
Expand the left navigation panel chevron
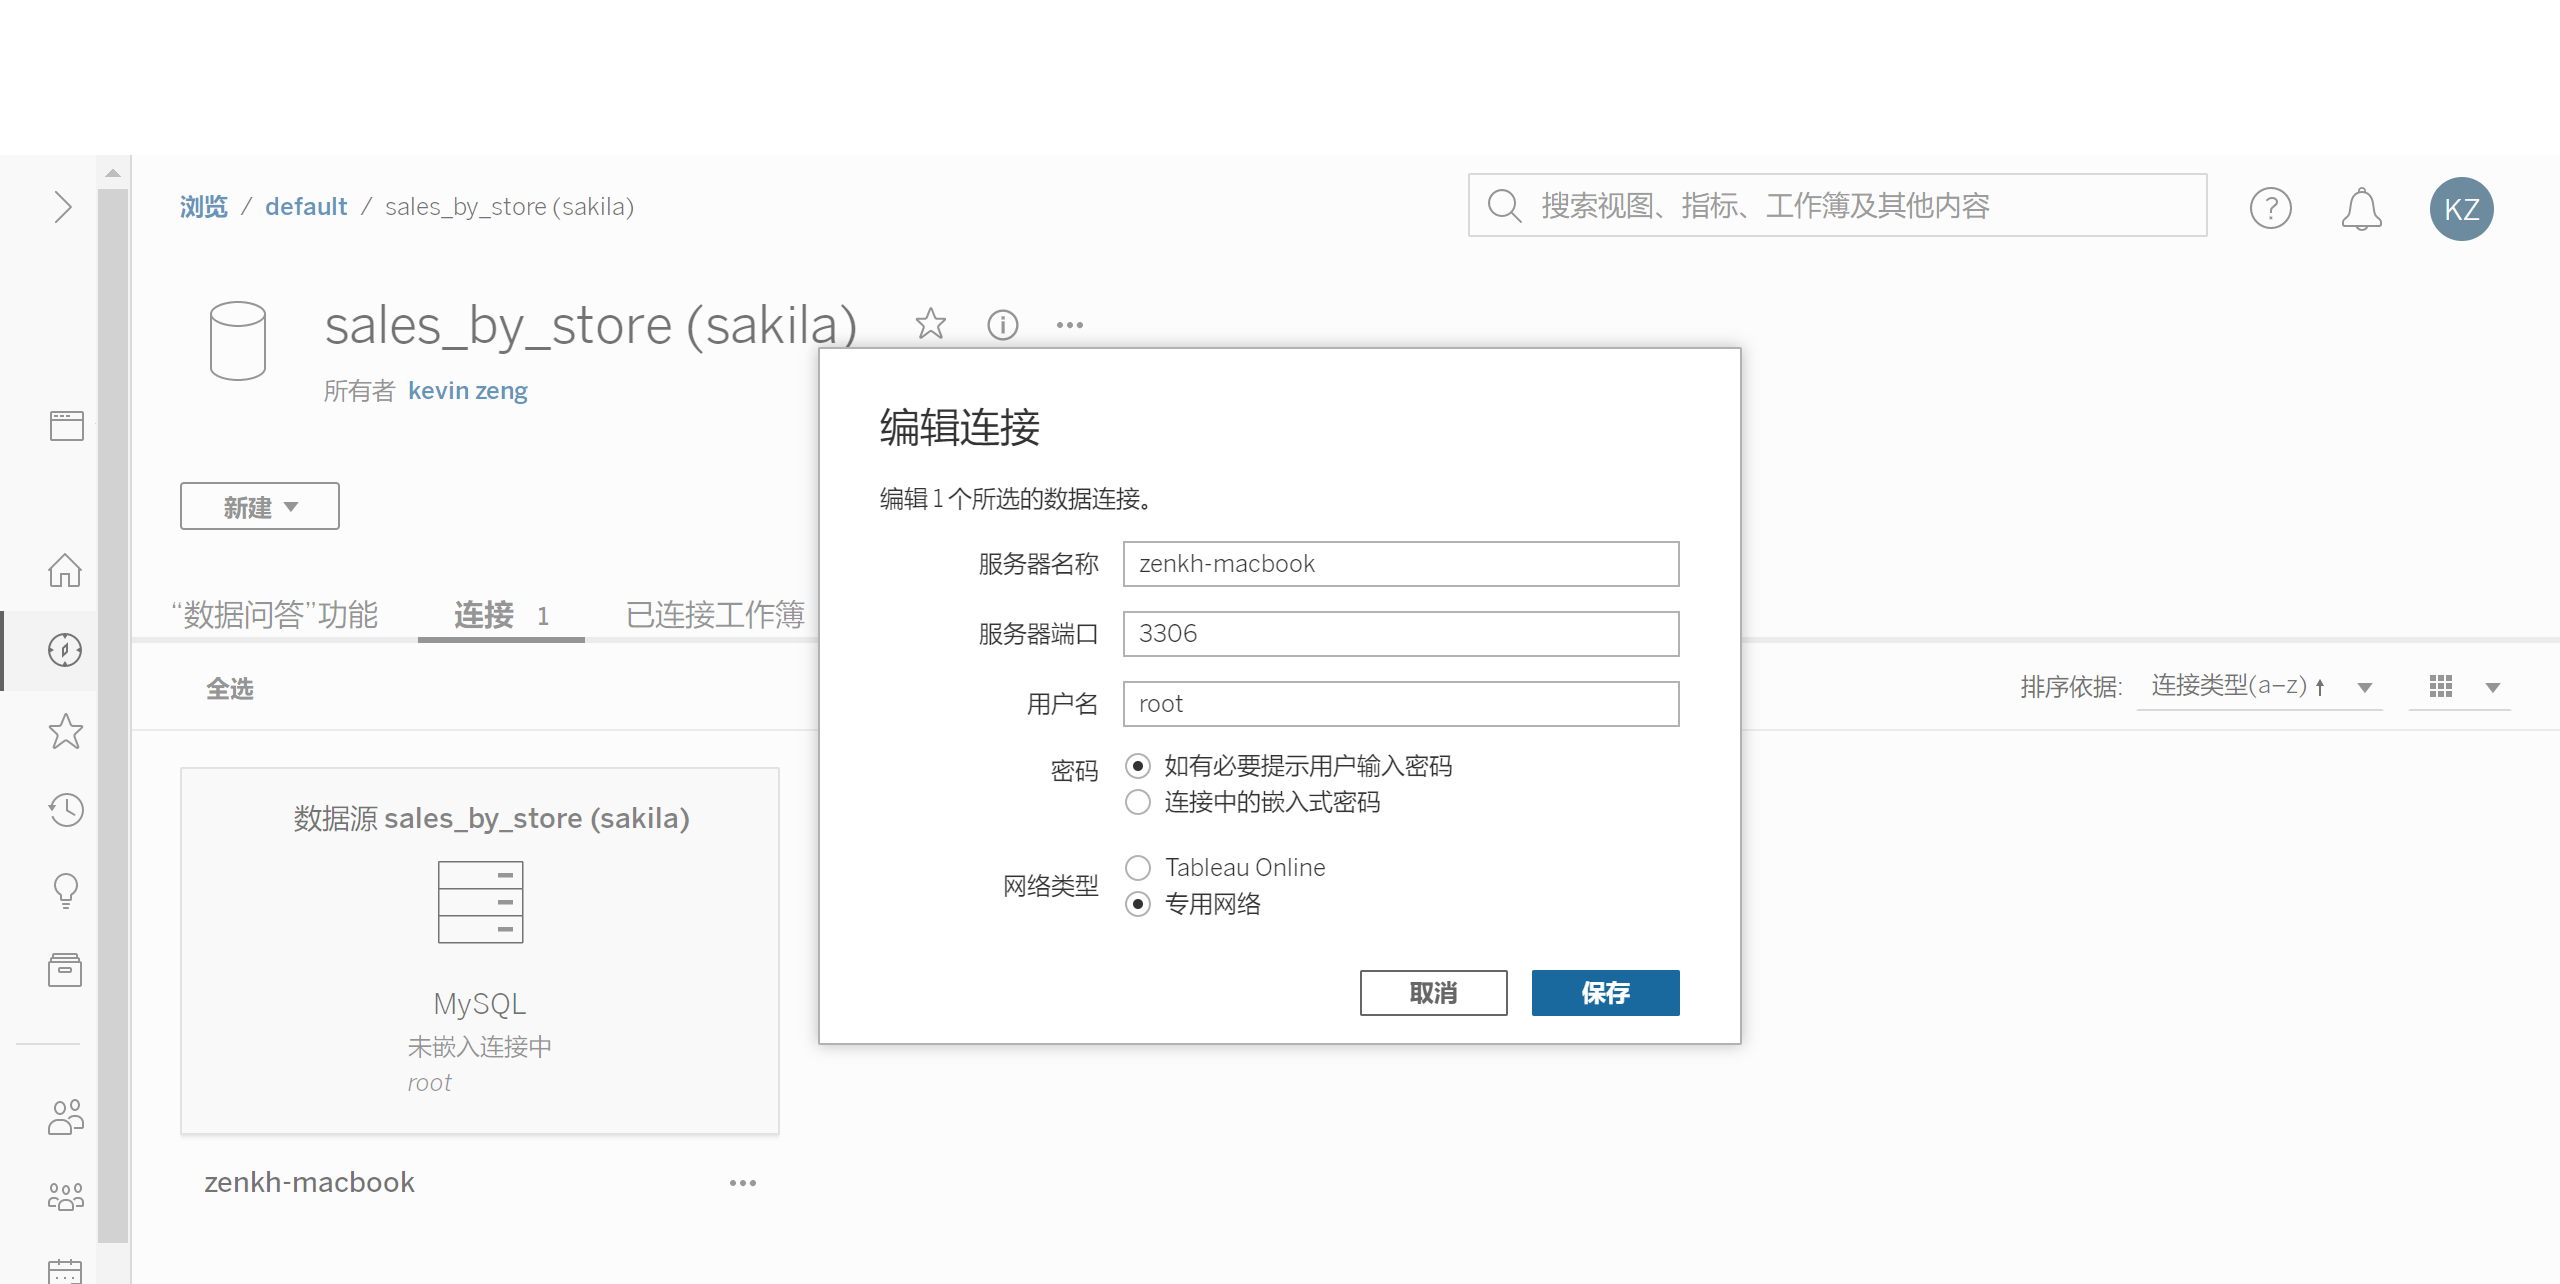tap(62, 207)
